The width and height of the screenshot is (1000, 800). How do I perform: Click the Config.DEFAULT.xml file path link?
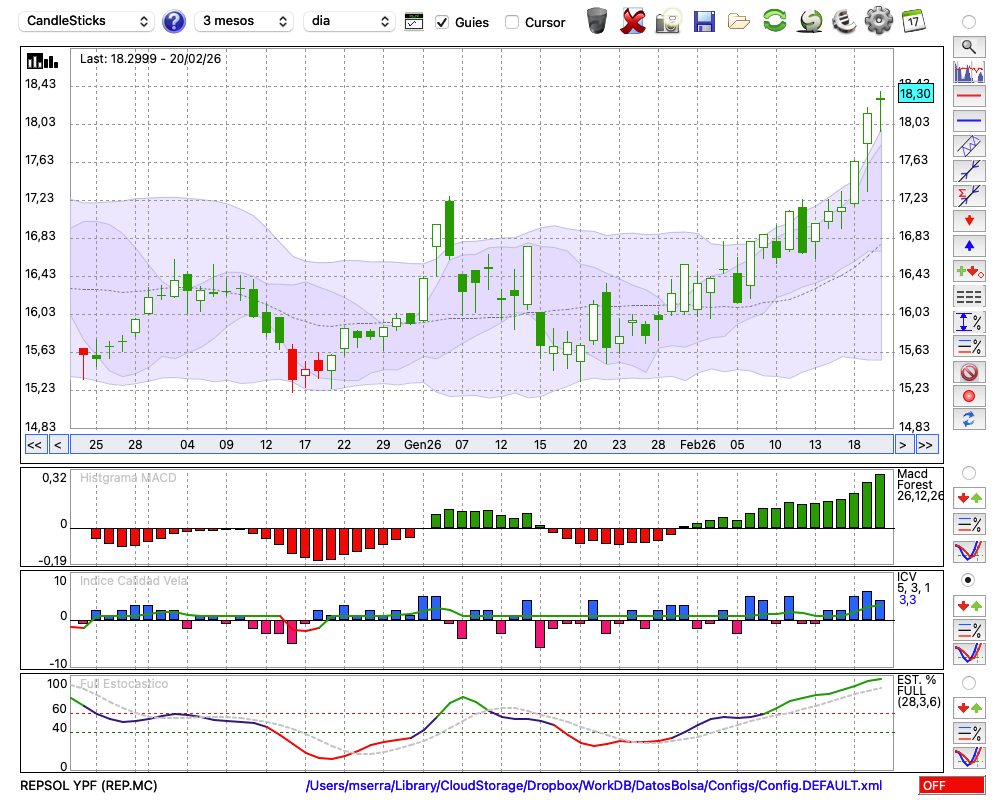[594, 786]
